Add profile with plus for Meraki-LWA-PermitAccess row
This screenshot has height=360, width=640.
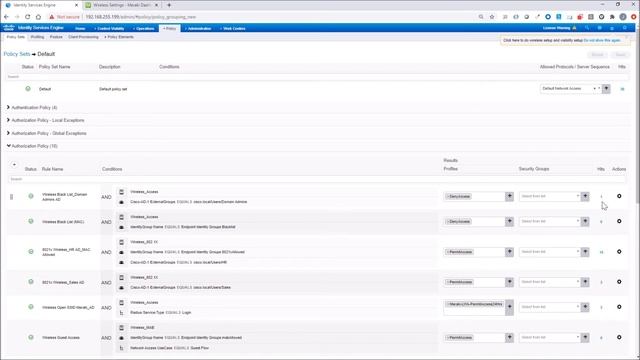(509, 307)
